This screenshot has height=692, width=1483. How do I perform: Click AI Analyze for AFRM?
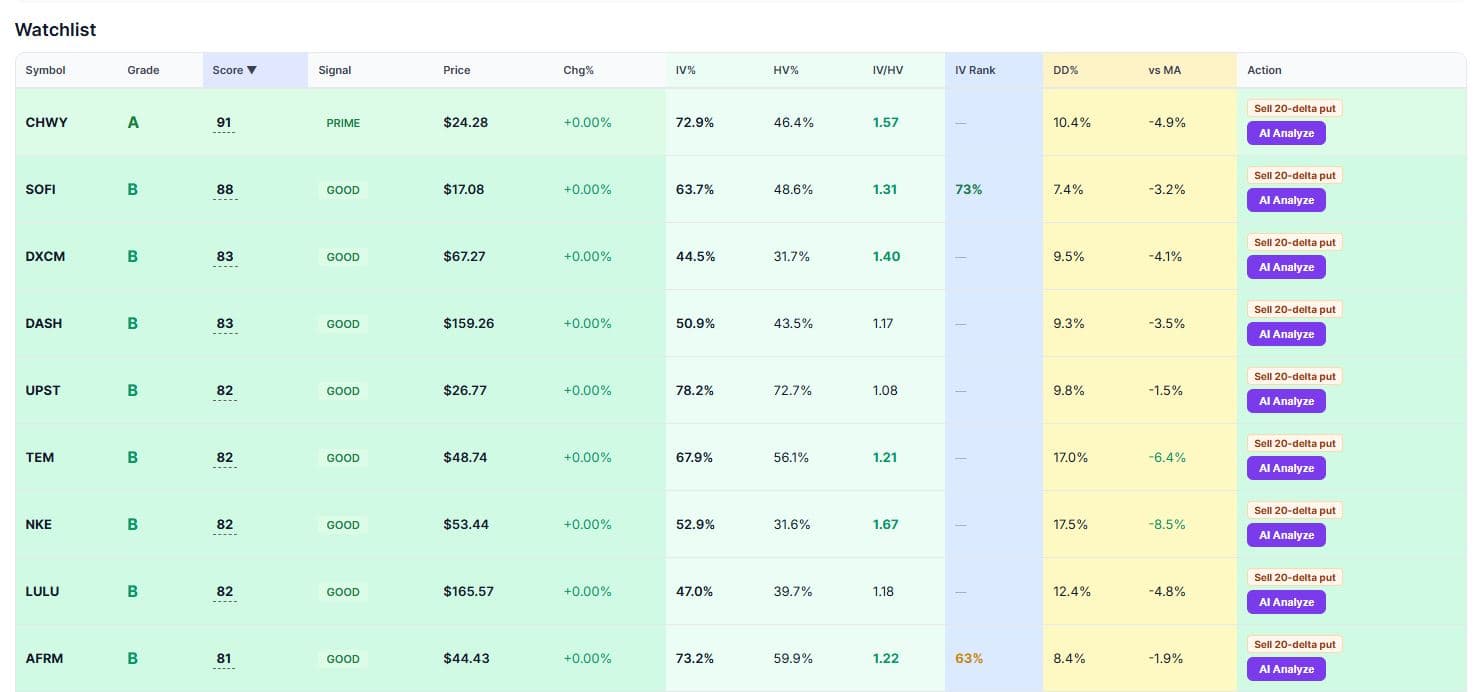1286,669
